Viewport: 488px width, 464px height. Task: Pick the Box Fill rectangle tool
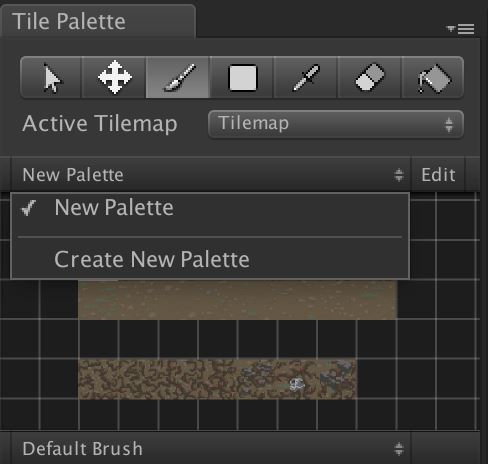(242, 78)
